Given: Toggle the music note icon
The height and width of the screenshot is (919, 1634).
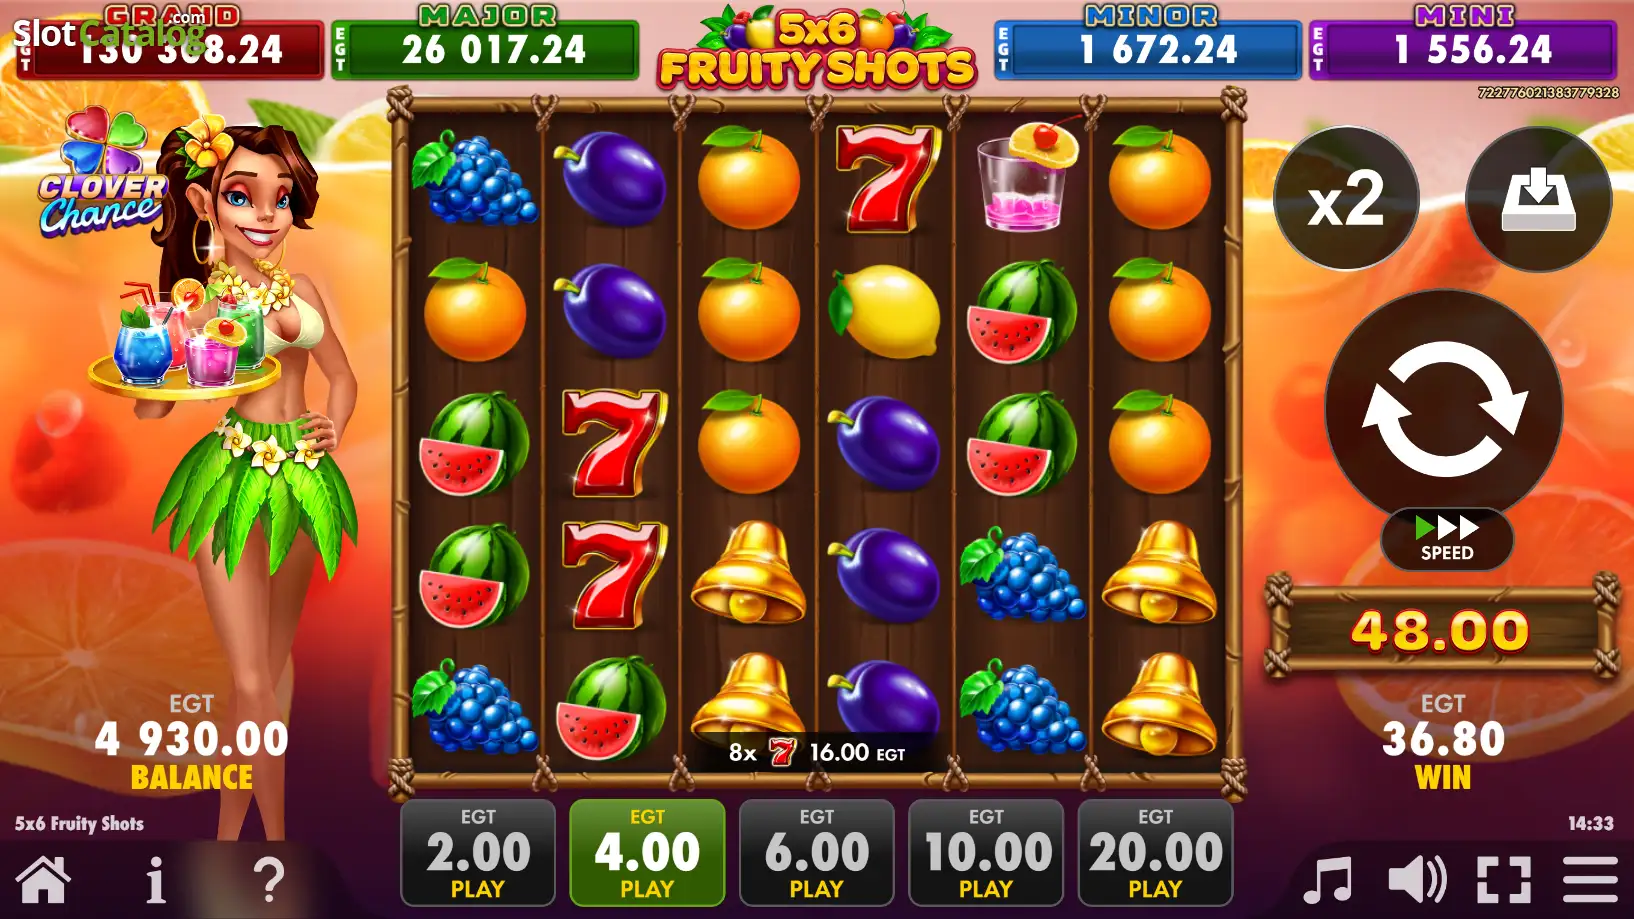Looking at the screenshot, I should click(1327, 880).
